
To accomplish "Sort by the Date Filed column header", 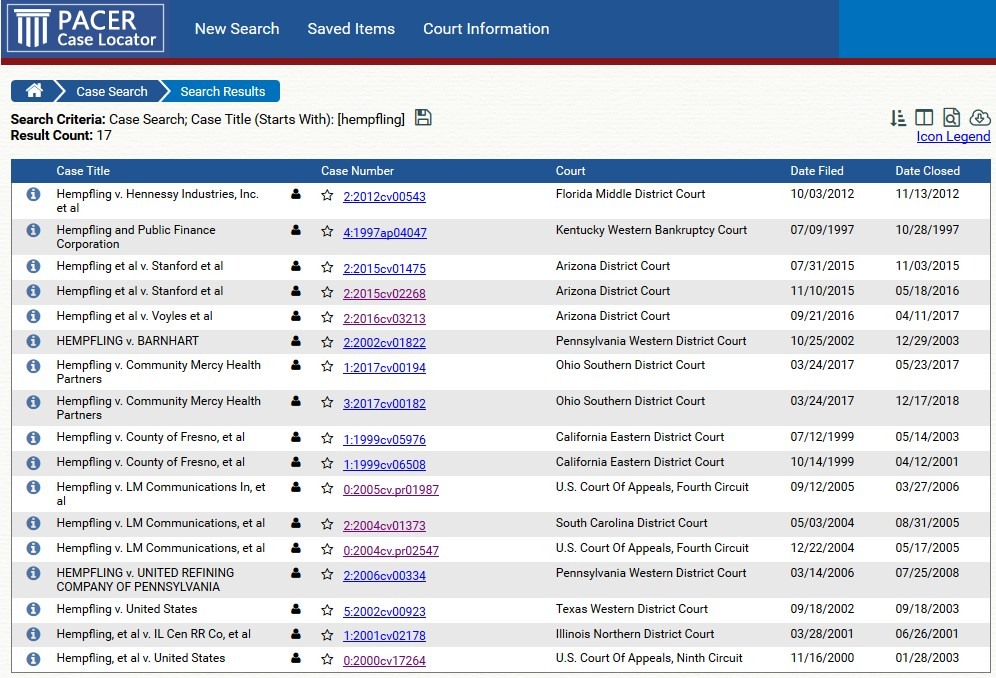I will (x=817, y=171).
